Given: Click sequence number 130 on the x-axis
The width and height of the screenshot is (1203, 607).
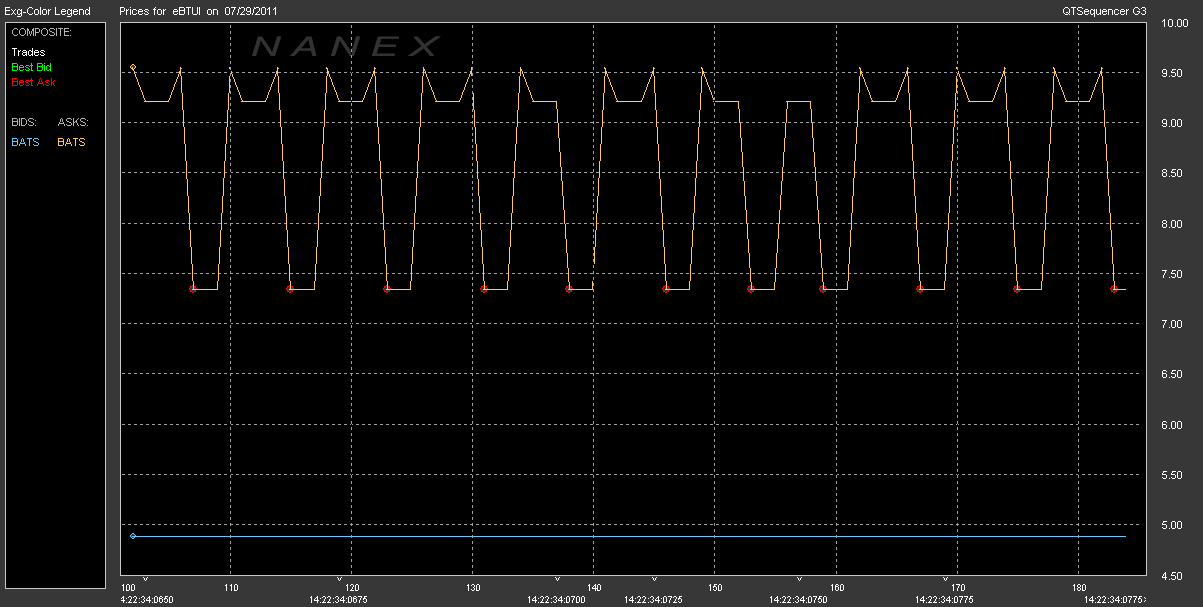Looking at the screenshot, I should [x=473, y=588].
